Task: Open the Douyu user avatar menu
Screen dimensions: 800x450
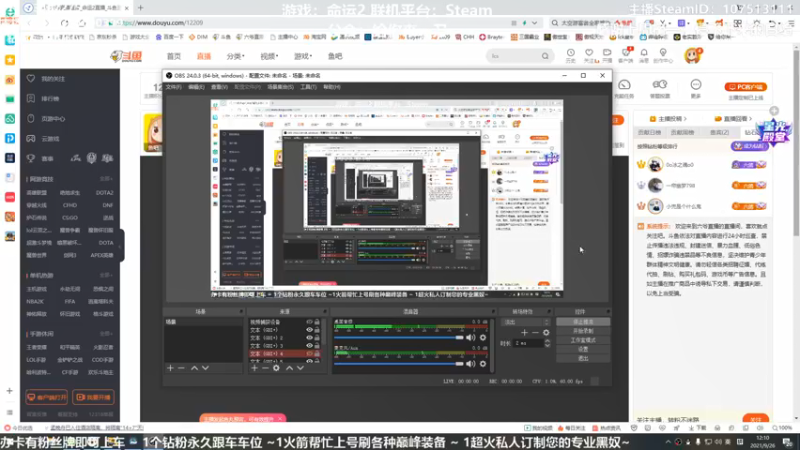Action: coord(692,56)
